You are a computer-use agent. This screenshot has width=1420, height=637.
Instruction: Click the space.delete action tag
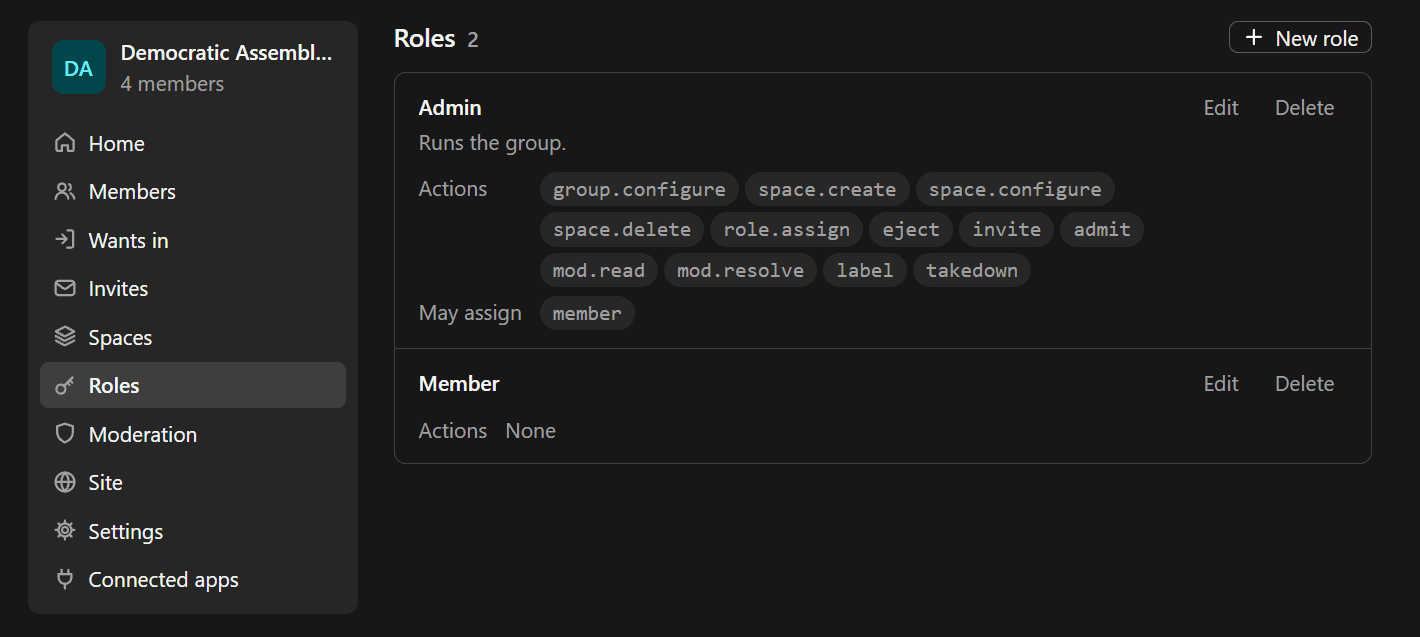coord(622,229)
